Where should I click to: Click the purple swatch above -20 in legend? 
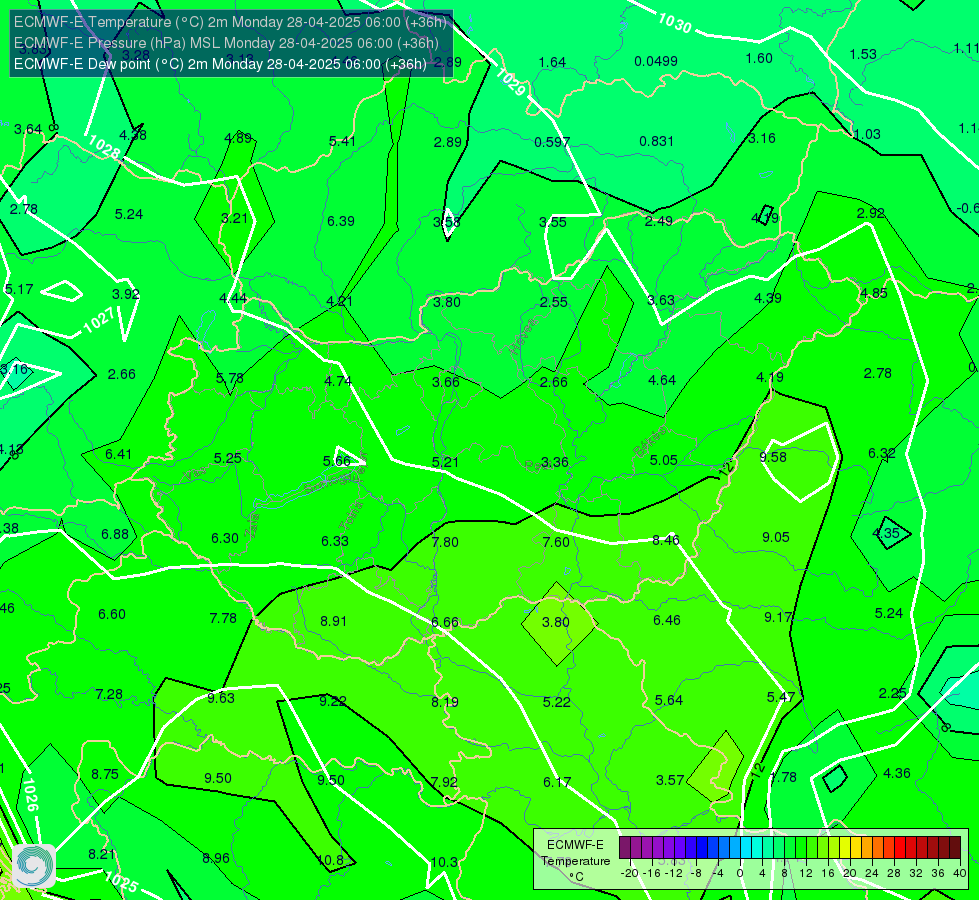(625, 848)
